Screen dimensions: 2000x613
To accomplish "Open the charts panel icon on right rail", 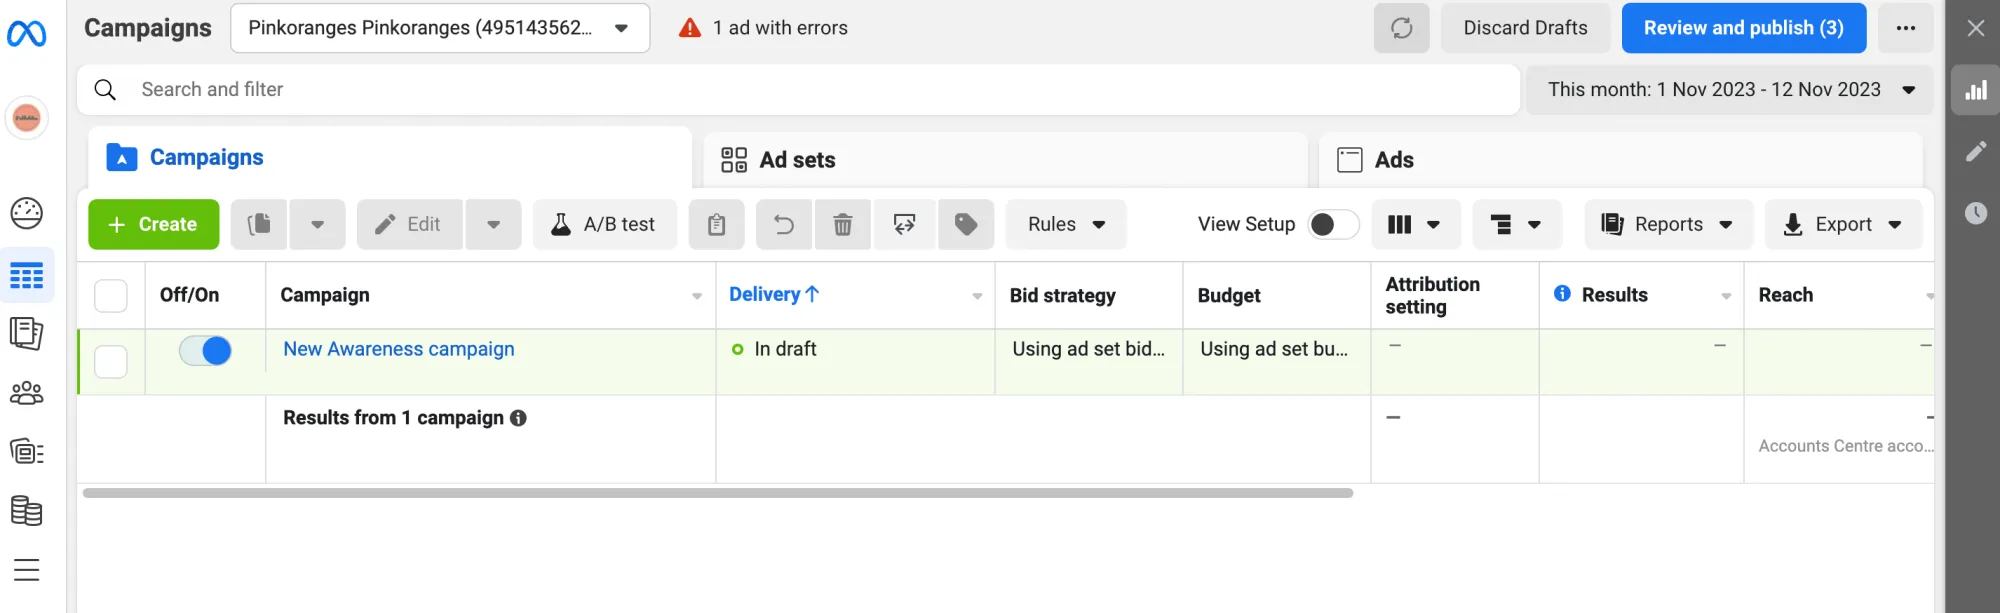I will pos(1976,91).
